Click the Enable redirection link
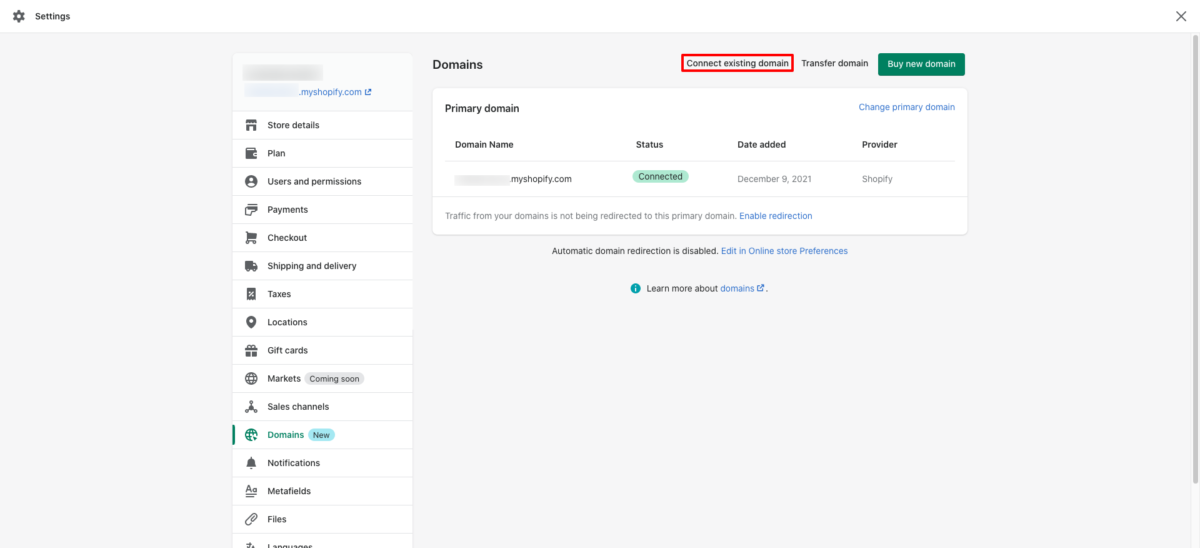1200x548 pixels. (776, 216)
